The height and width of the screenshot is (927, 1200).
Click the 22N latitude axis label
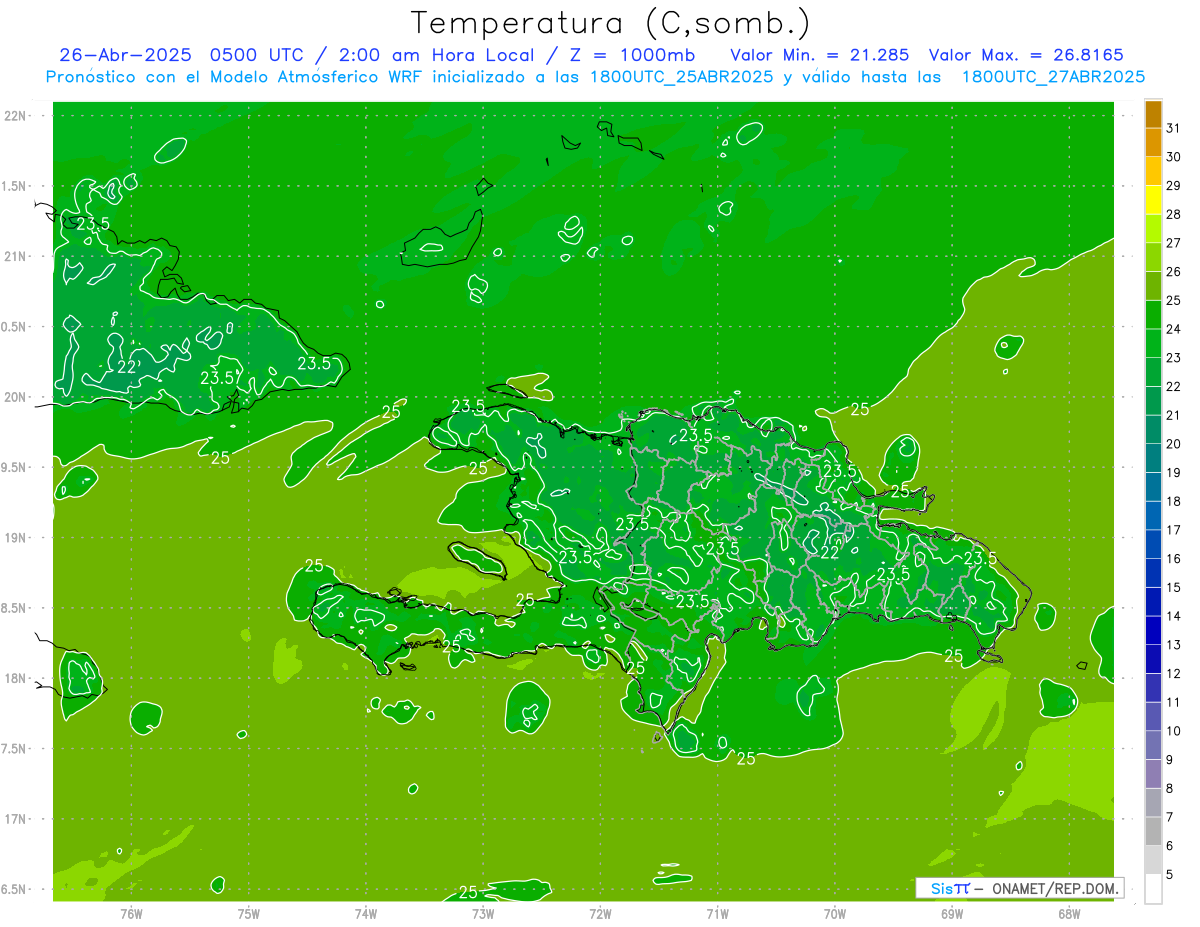pyautogui.click(x=16, y=115)
